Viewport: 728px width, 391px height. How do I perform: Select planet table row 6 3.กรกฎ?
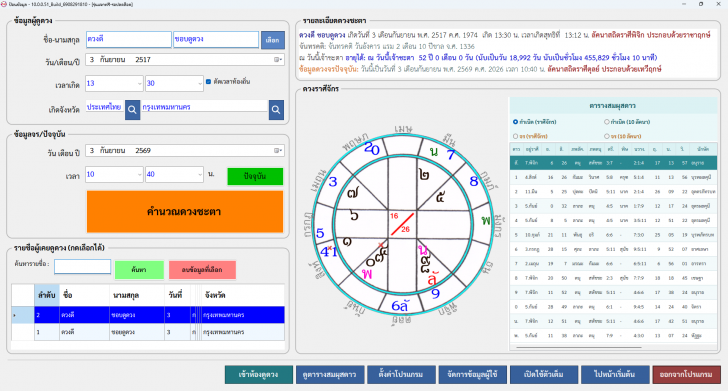pyautogui.click(x=613, y=249)
